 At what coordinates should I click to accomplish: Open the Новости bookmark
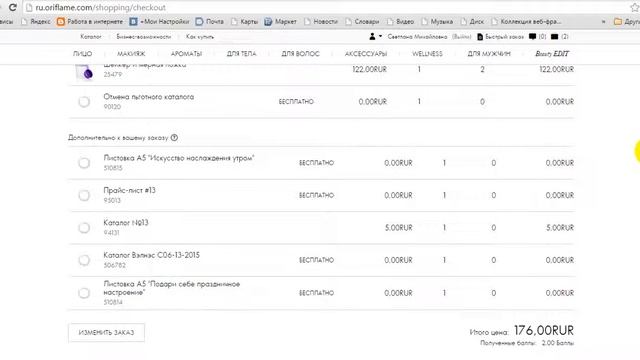[321, 22]
